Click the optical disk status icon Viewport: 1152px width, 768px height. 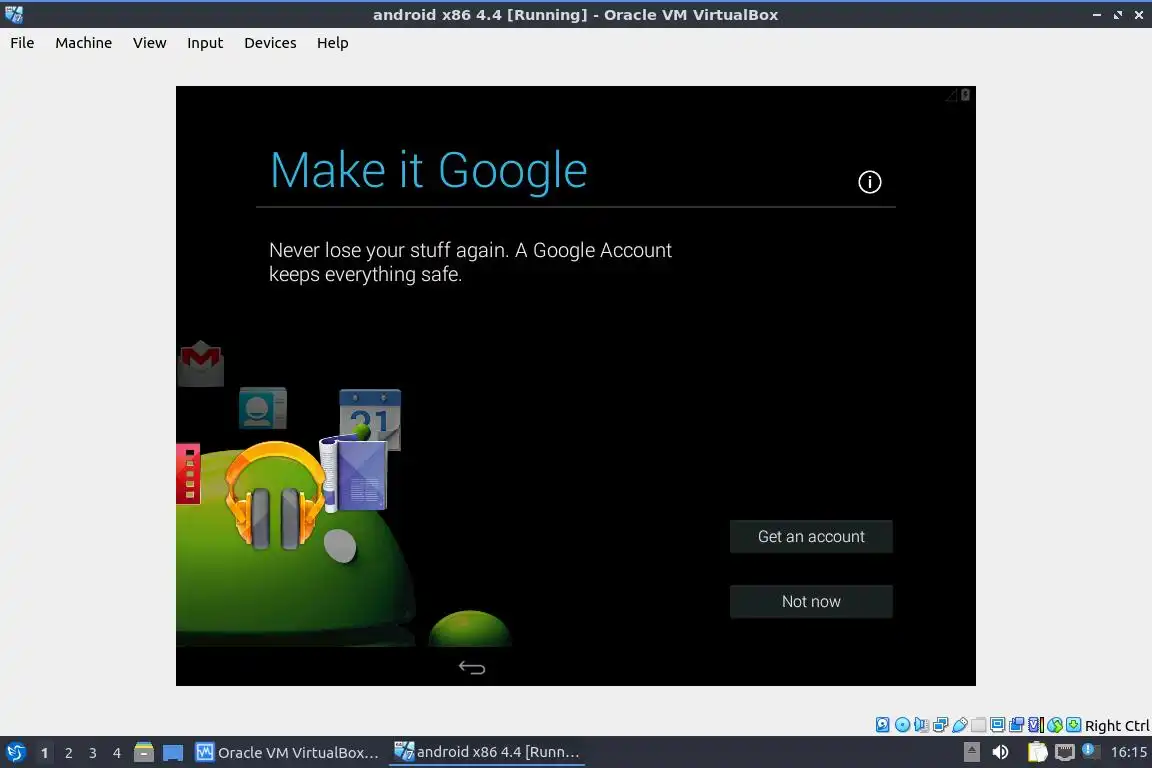pos(902,725)
